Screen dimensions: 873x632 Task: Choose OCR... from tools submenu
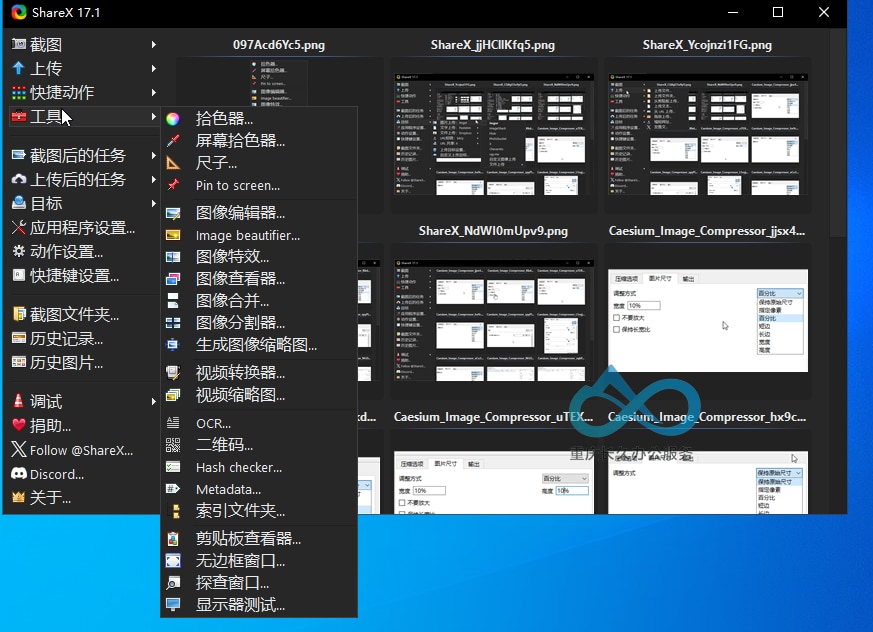(213, 423)
